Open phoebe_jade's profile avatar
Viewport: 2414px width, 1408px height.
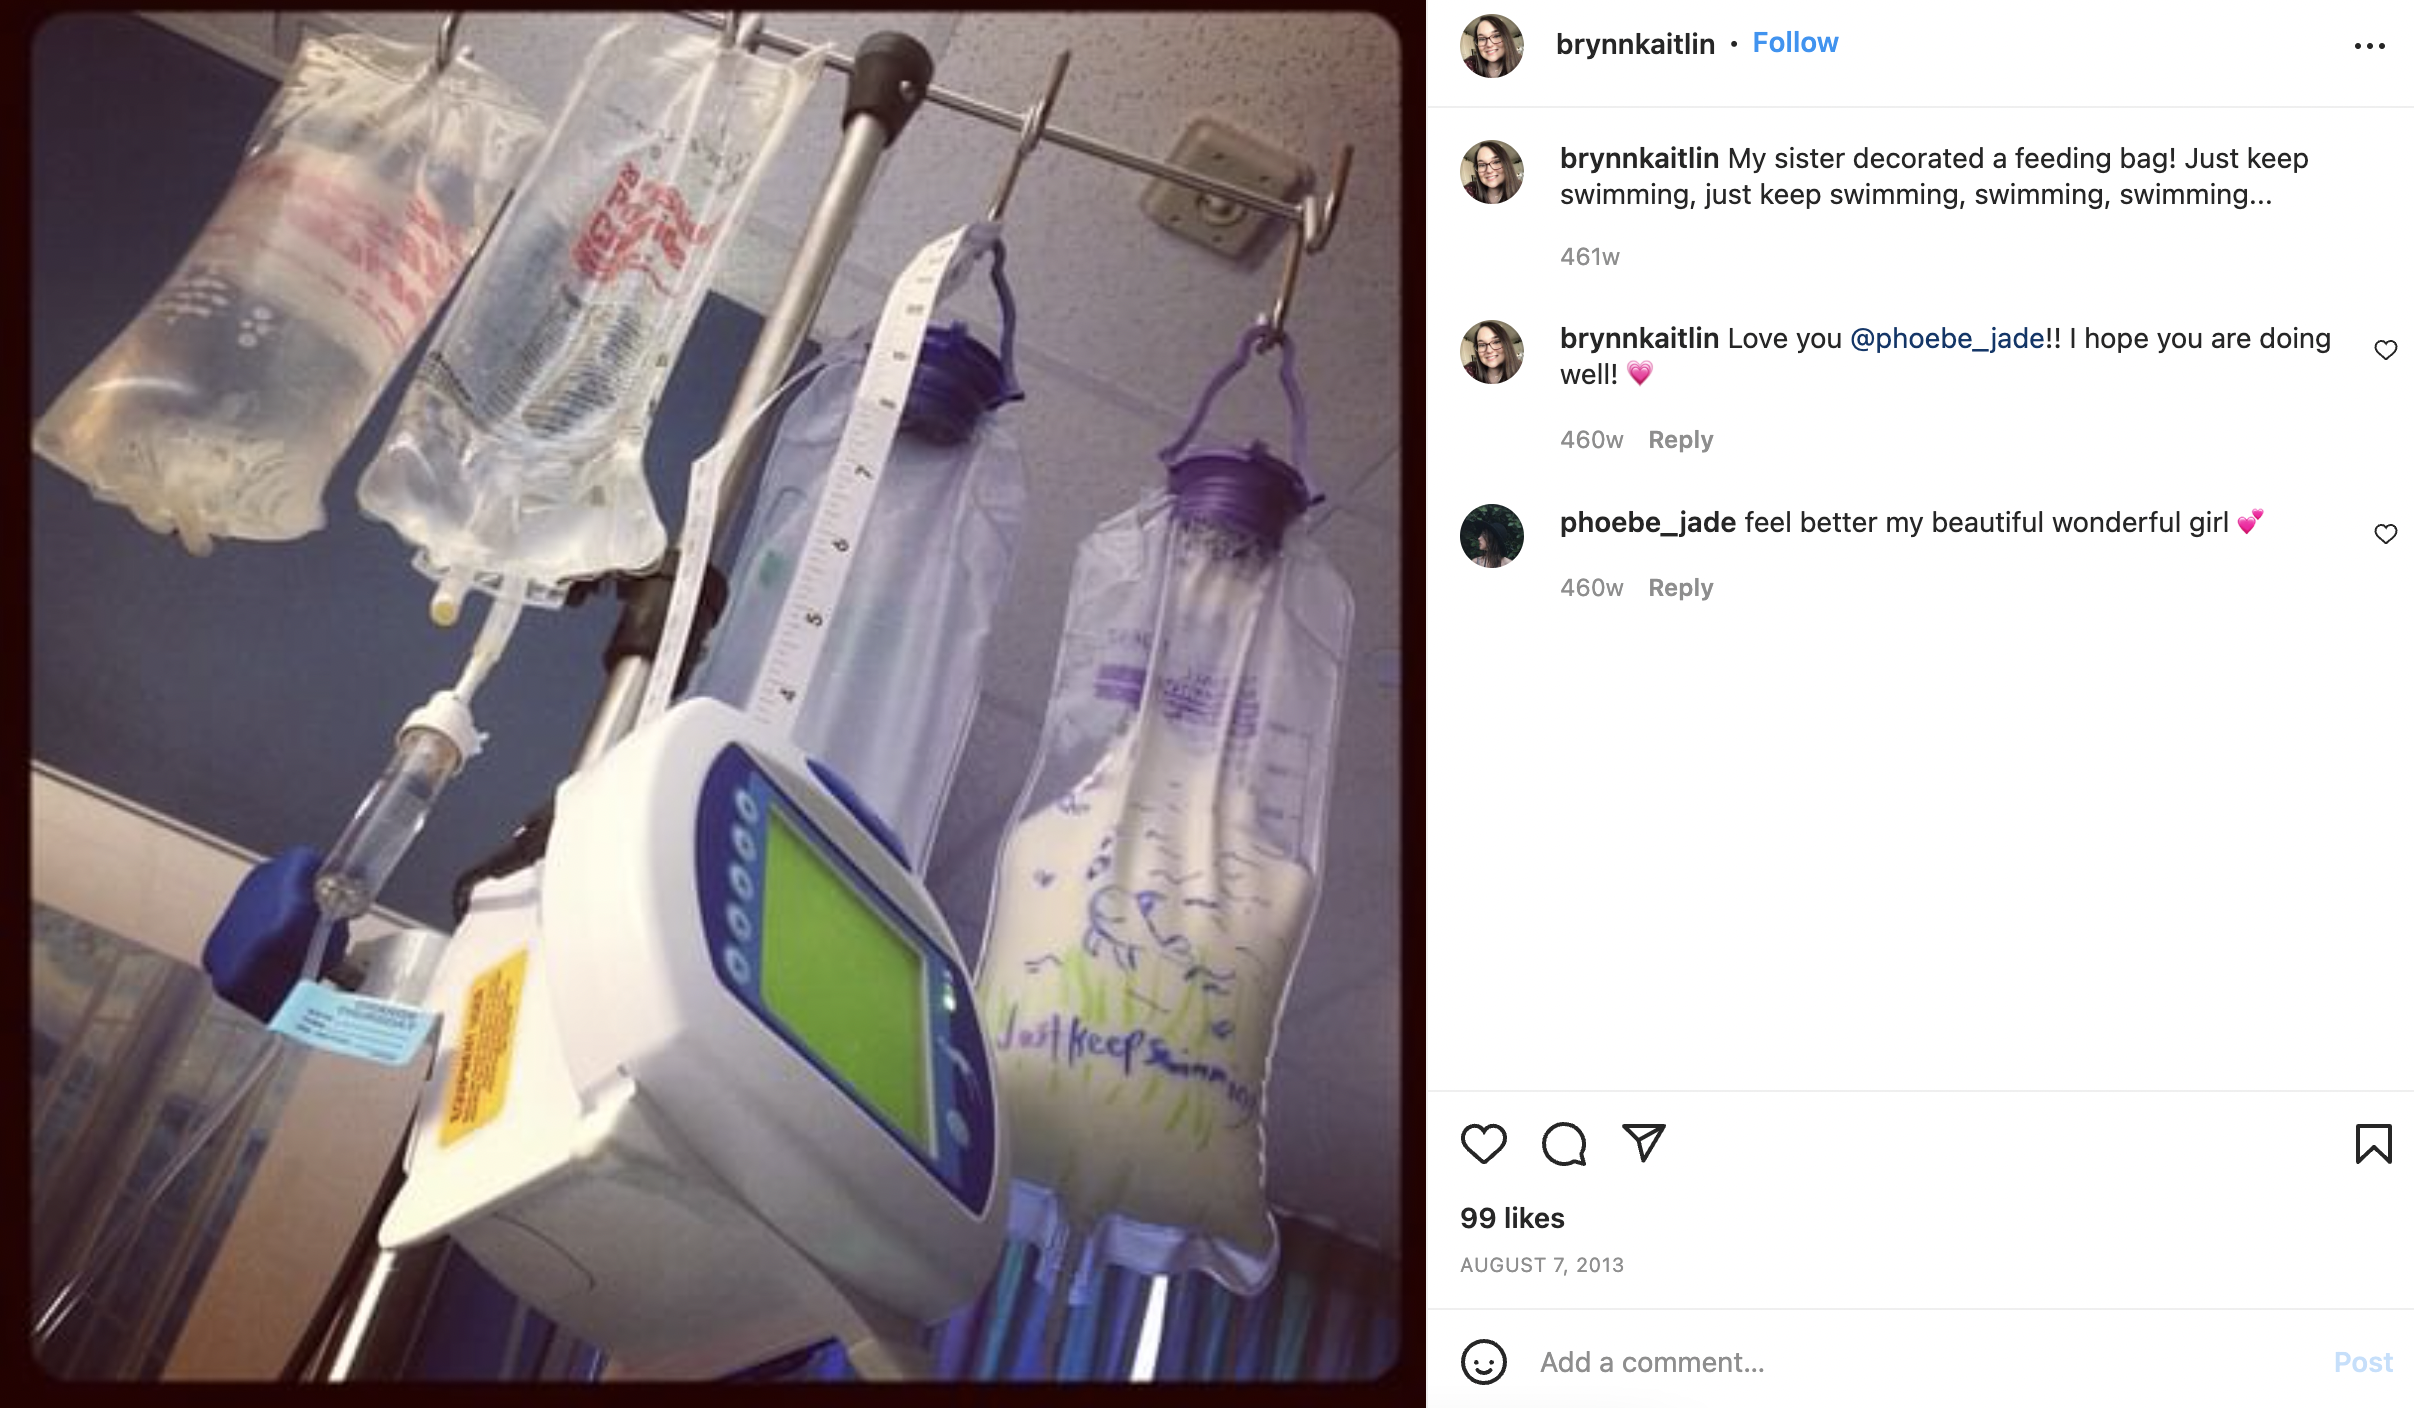click(x=1491, y=536)
